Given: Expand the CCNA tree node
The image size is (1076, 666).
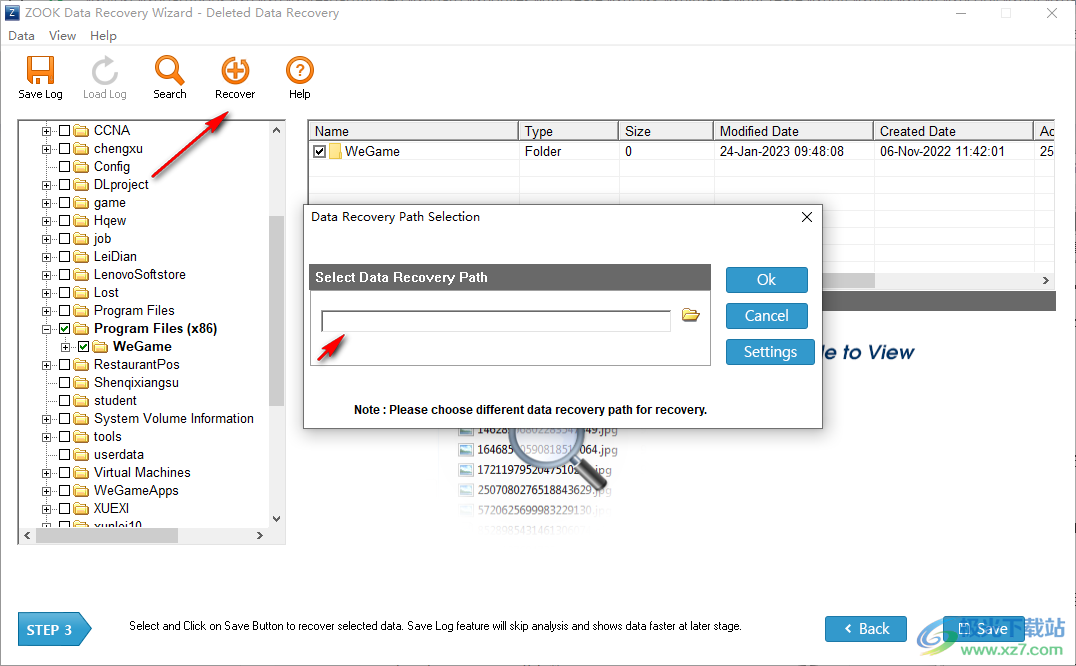Looking at the screenshot, I should click(x=47, y=130).
